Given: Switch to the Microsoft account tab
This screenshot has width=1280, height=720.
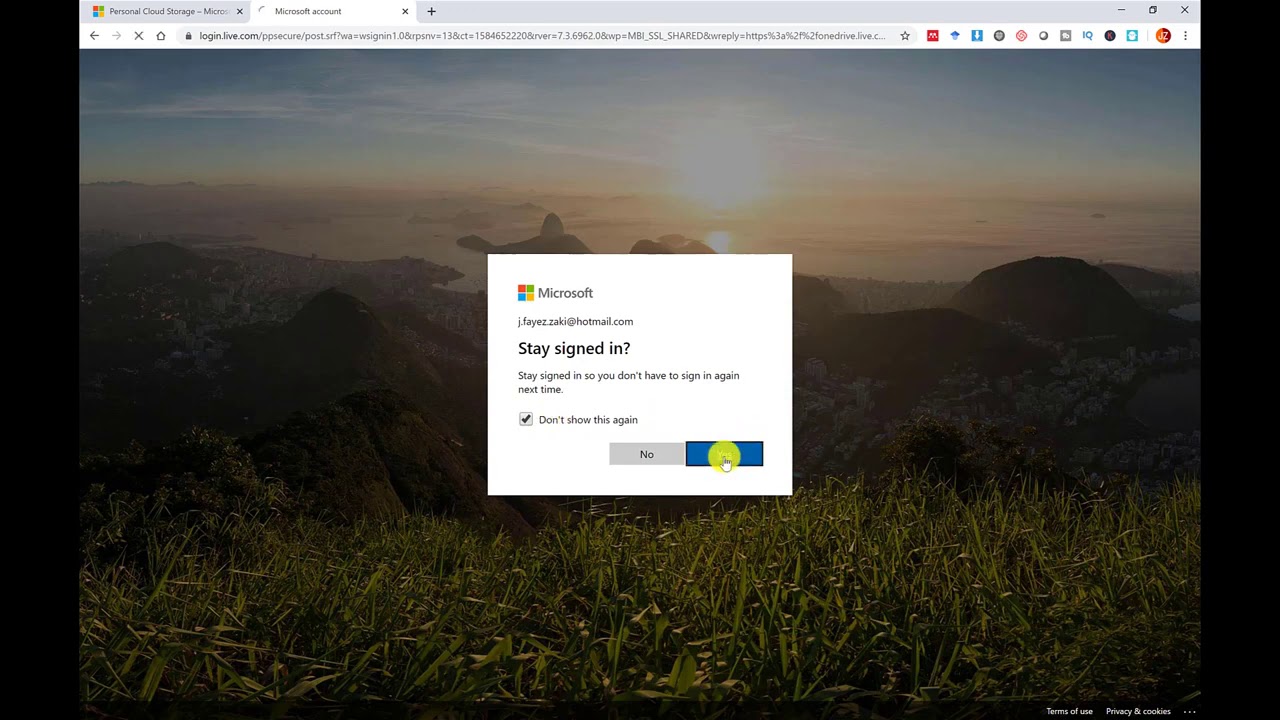Looking at the screenshot, I should coord(332,11).
